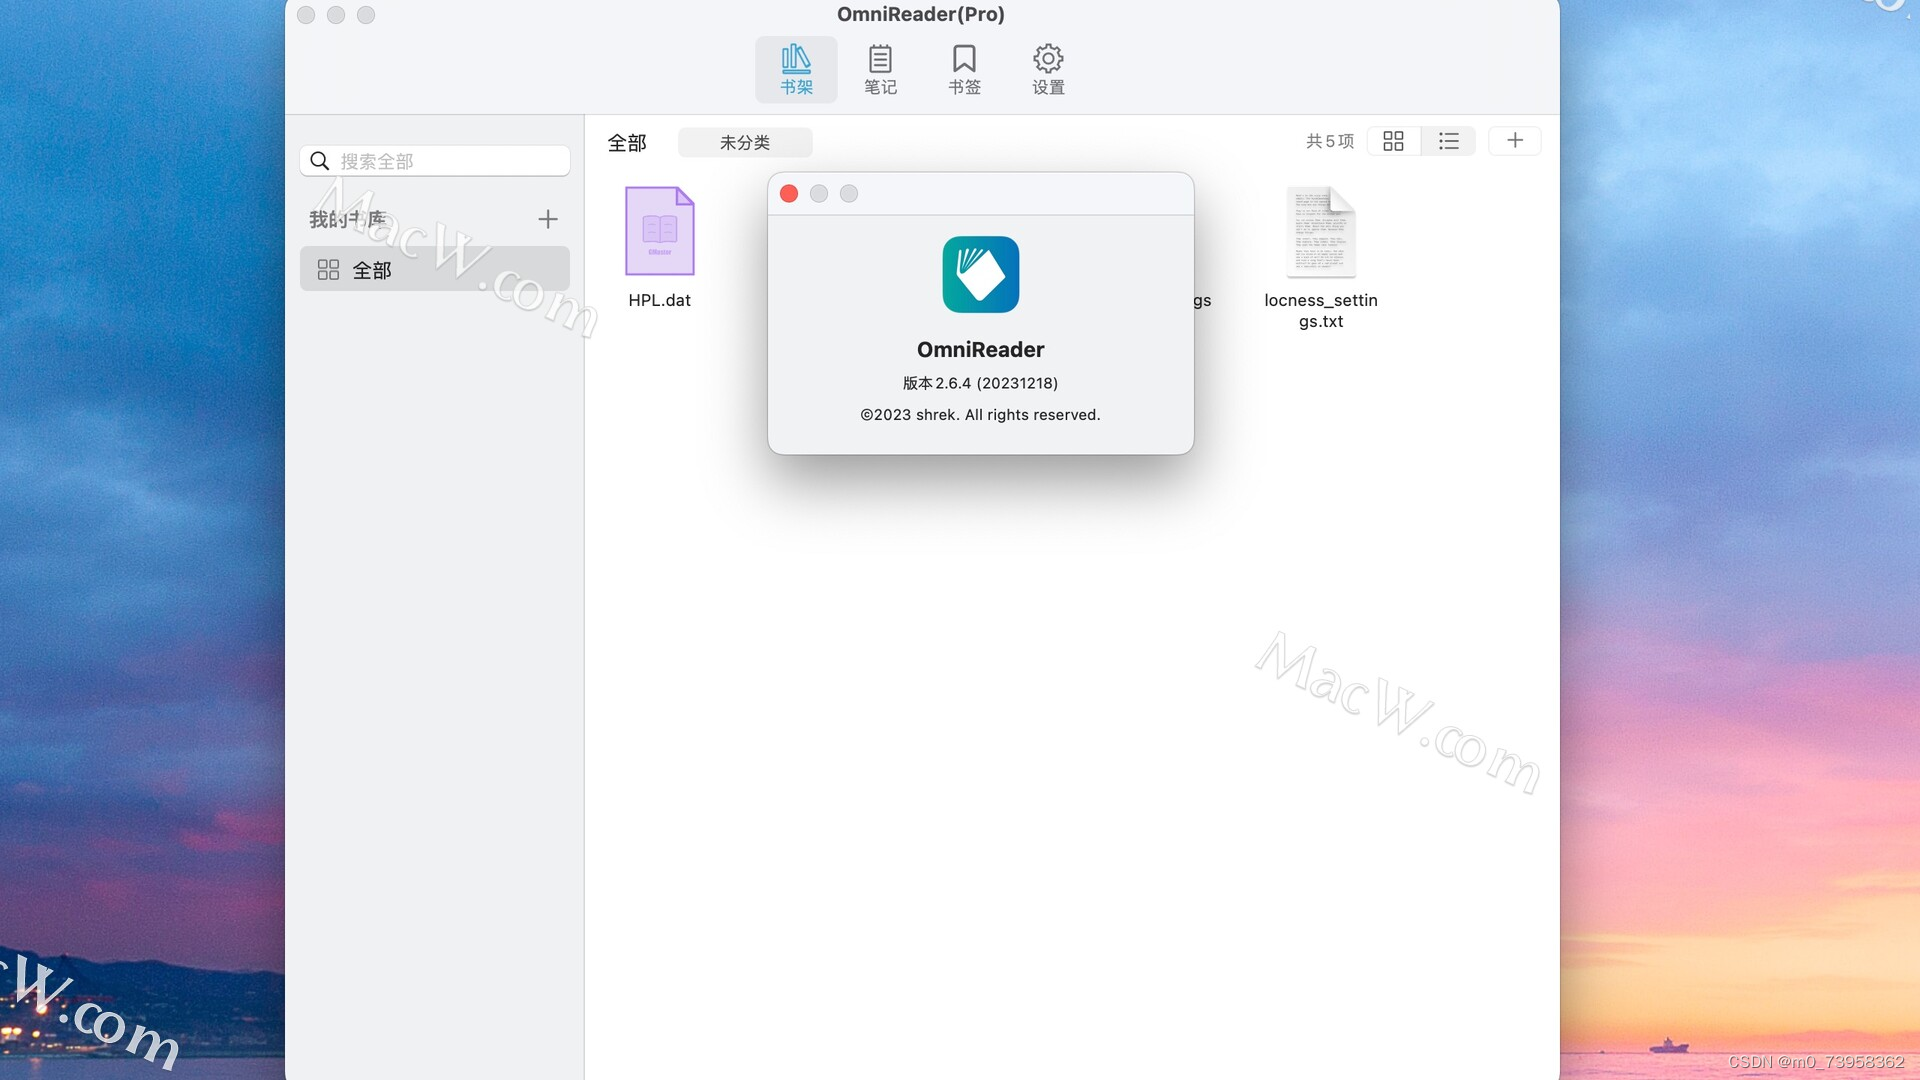Click the version 2.6.4 text
The width and height of the screenshot is (1920, 1080).
click(980, 383)
